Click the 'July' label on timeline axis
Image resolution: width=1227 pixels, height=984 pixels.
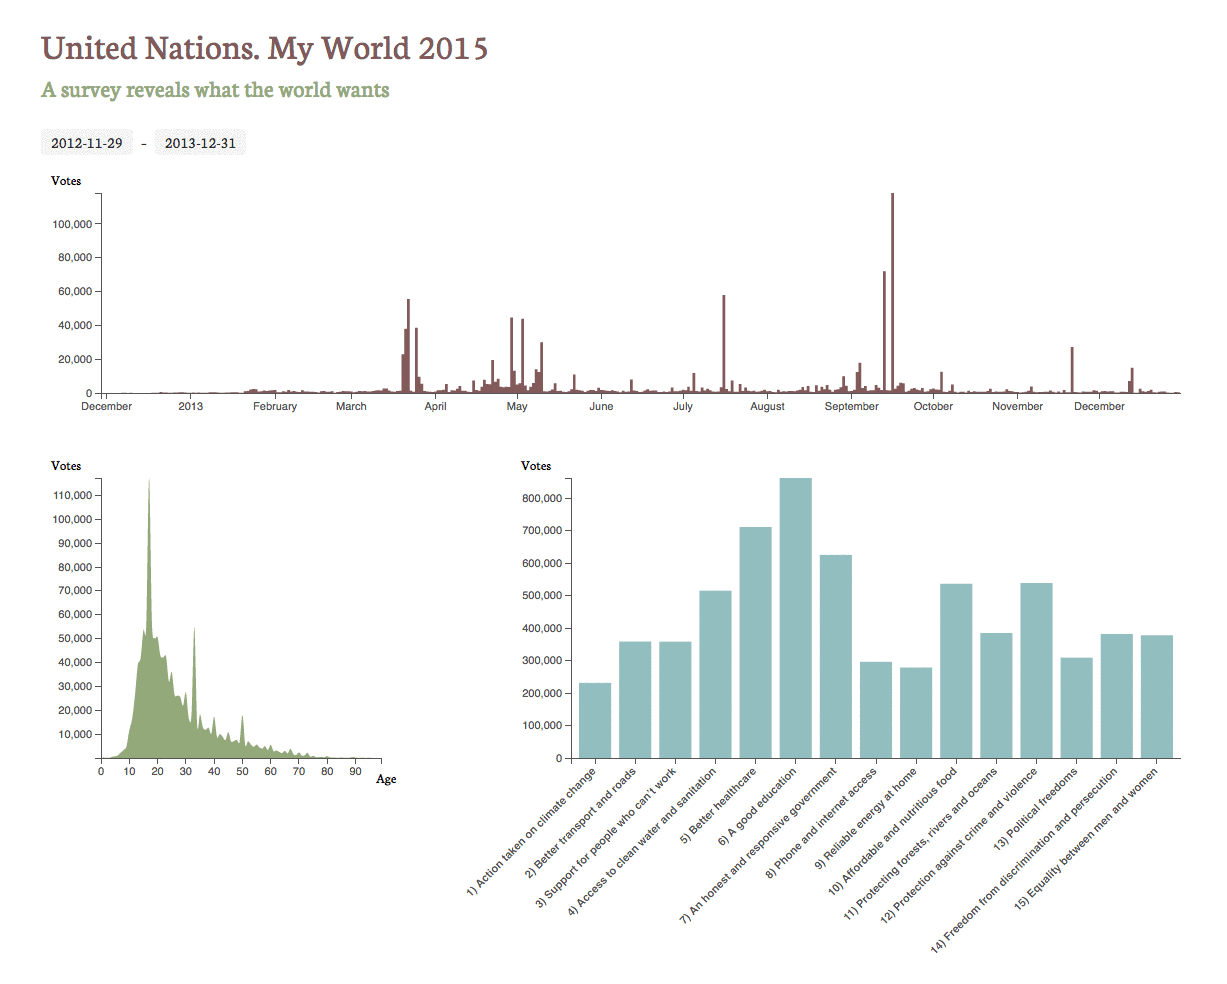pos(683,406)
